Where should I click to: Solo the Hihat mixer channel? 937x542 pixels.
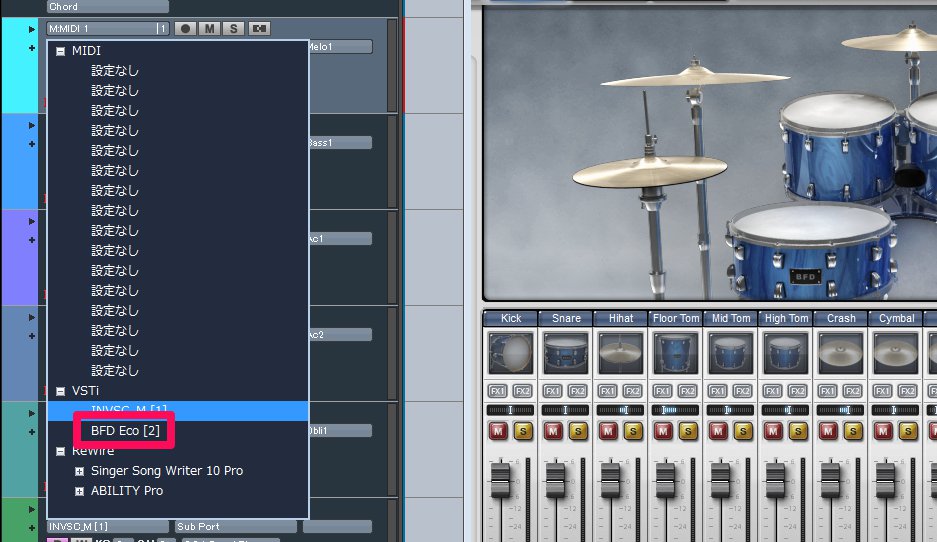coord(633,430)
